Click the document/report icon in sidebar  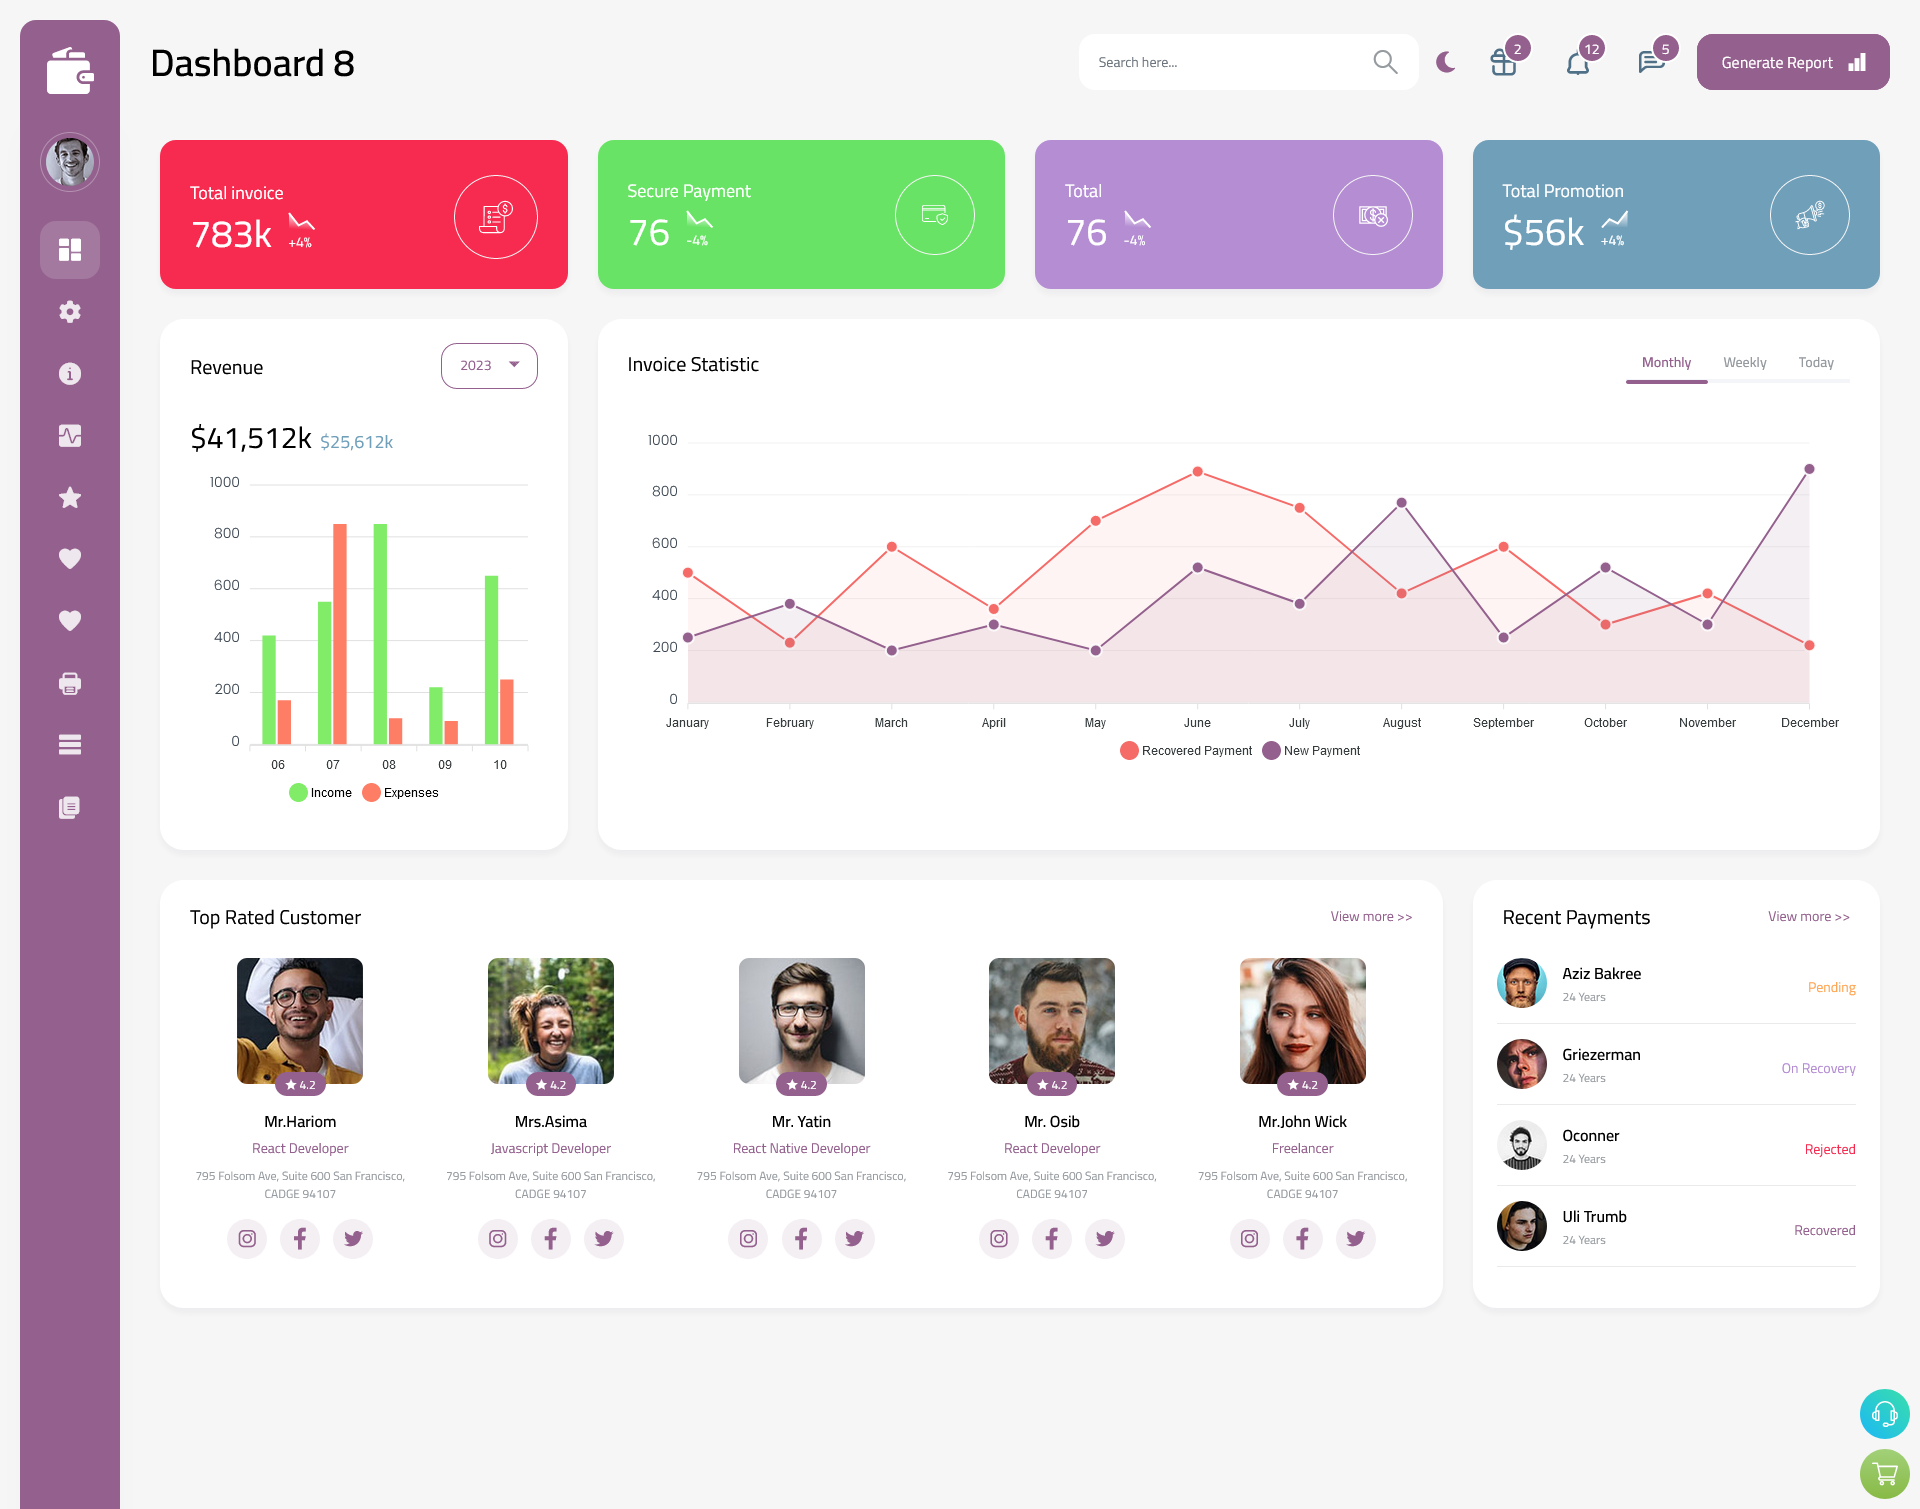[x=69, y=806]
